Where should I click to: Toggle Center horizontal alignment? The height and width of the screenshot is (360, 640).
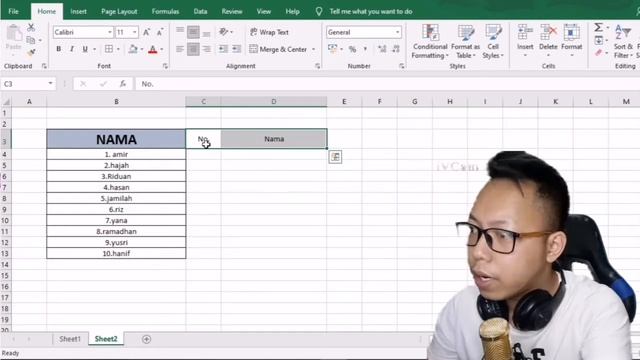(193, 49)
